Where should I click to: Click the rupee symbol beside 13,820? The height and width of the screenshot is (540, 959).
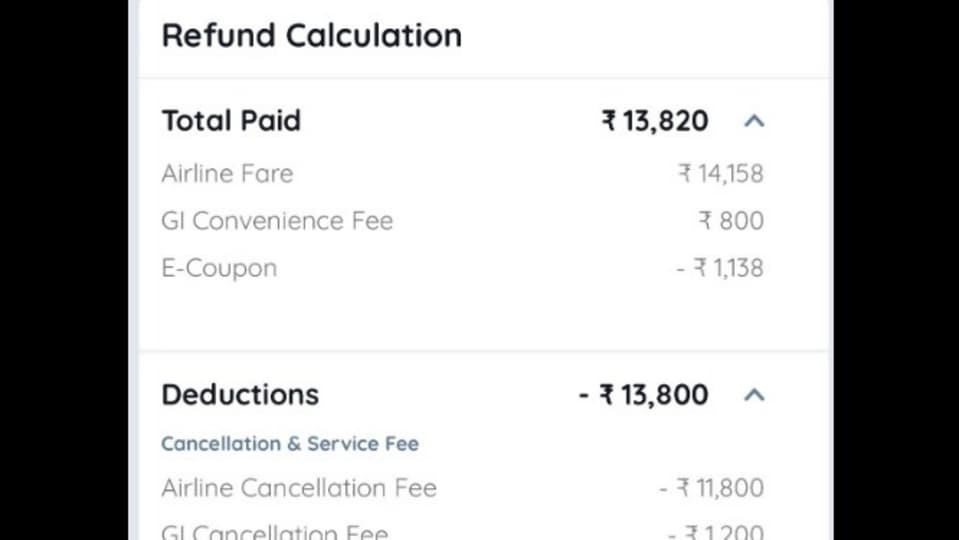(x=609, y=120)
